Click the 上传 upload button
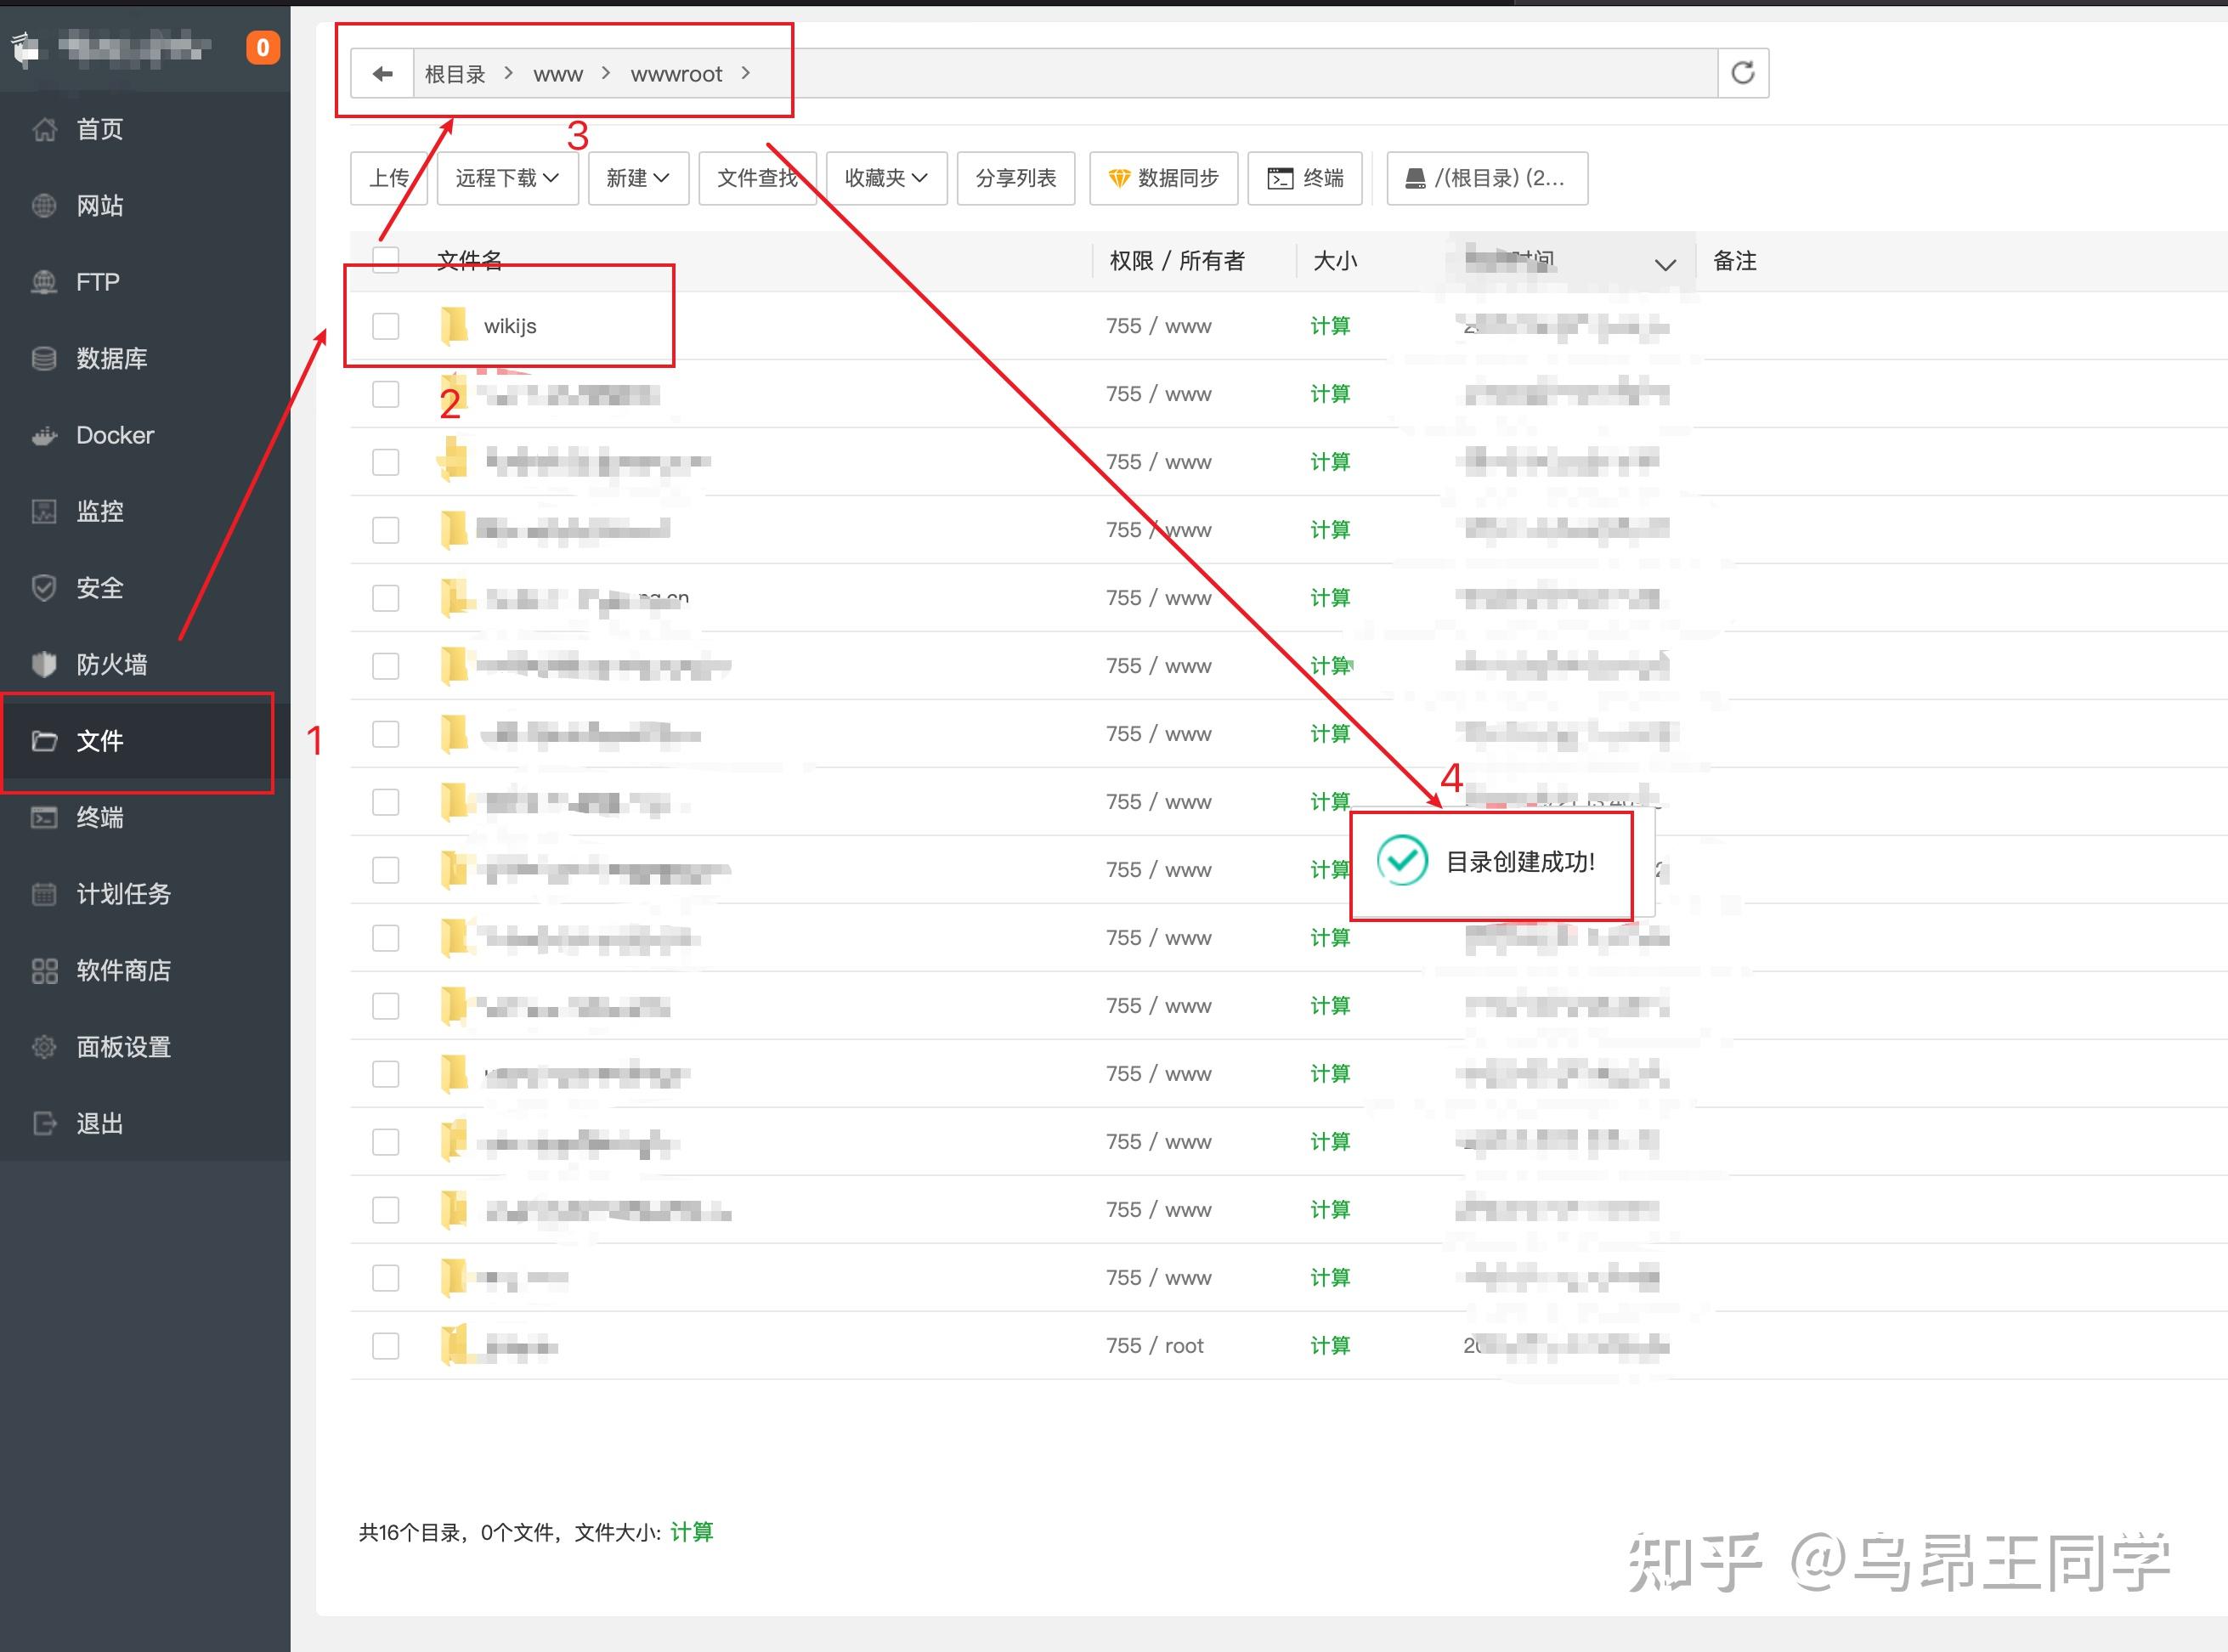2228x1652 pixels. (388, 178)
